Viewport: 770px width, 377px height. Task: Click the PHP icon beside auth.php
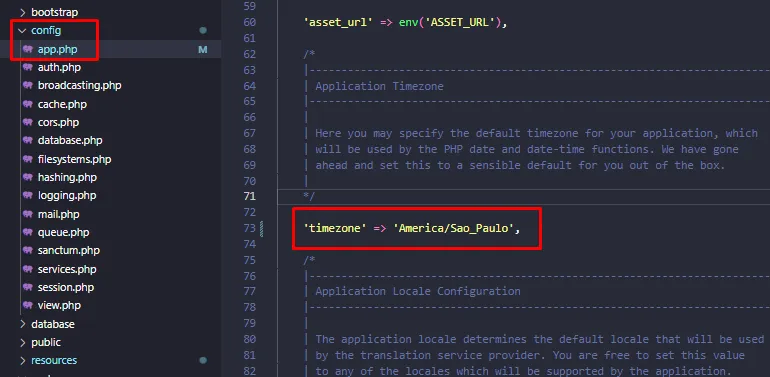[x=28, y=67]
